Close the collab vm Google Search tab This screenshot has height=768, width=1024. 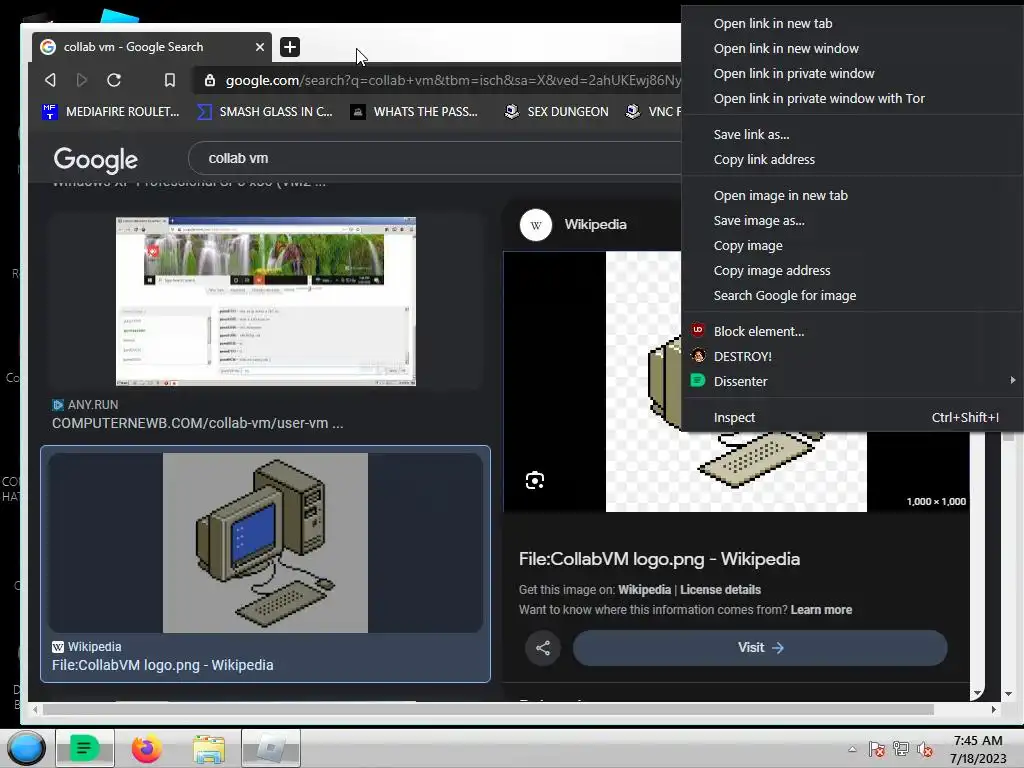260,47
